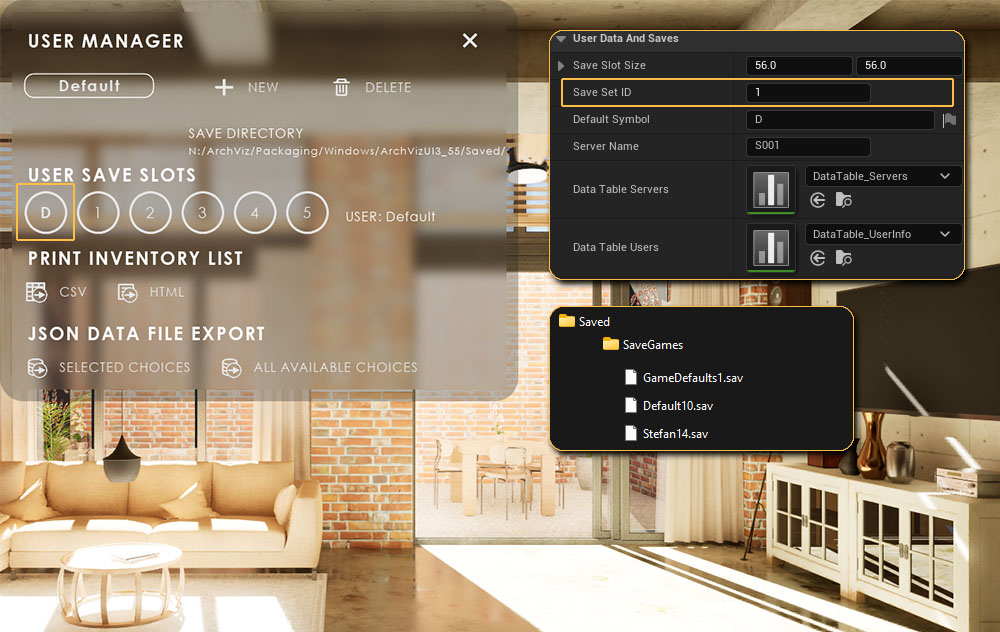This screenshot has width=1000, height=632.
Task: Expand the Save Slot Size property
Action: [x=561, y=66]
